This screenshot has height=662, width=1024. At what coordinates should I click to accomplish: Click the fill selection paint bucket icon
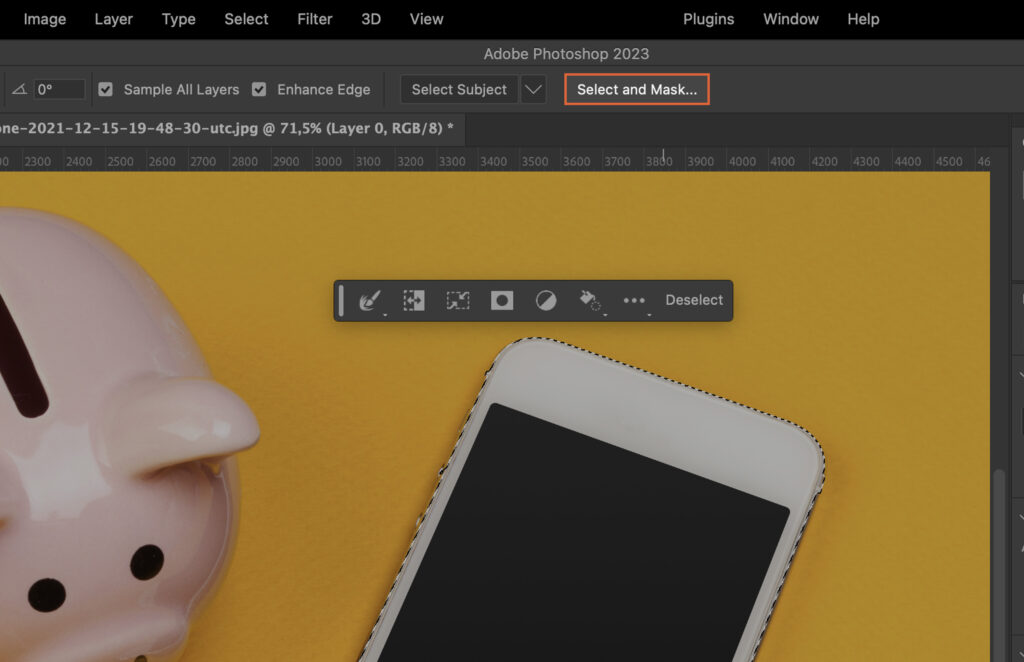tap(587, 299)
